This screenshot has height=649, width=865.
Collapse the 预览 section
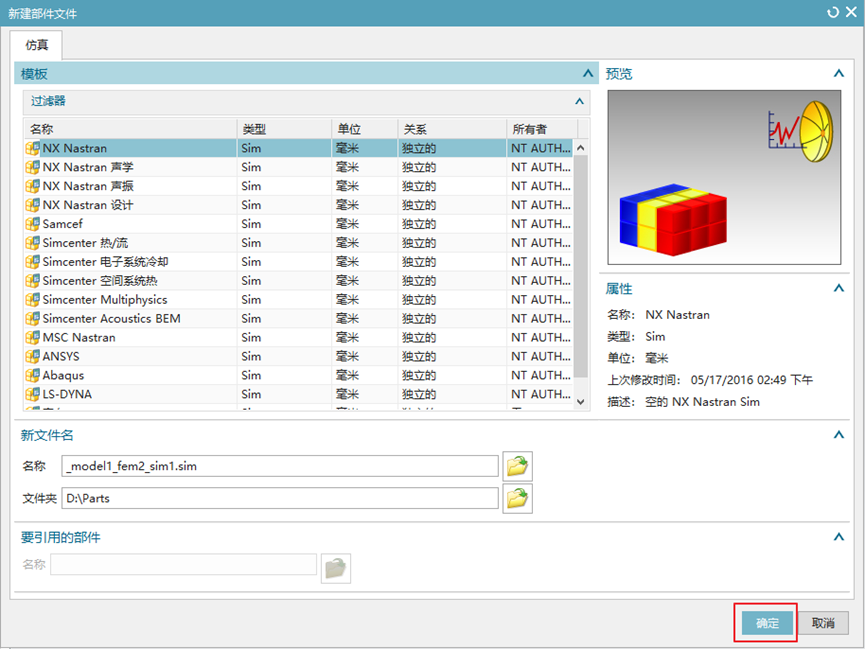coord(838,73)
